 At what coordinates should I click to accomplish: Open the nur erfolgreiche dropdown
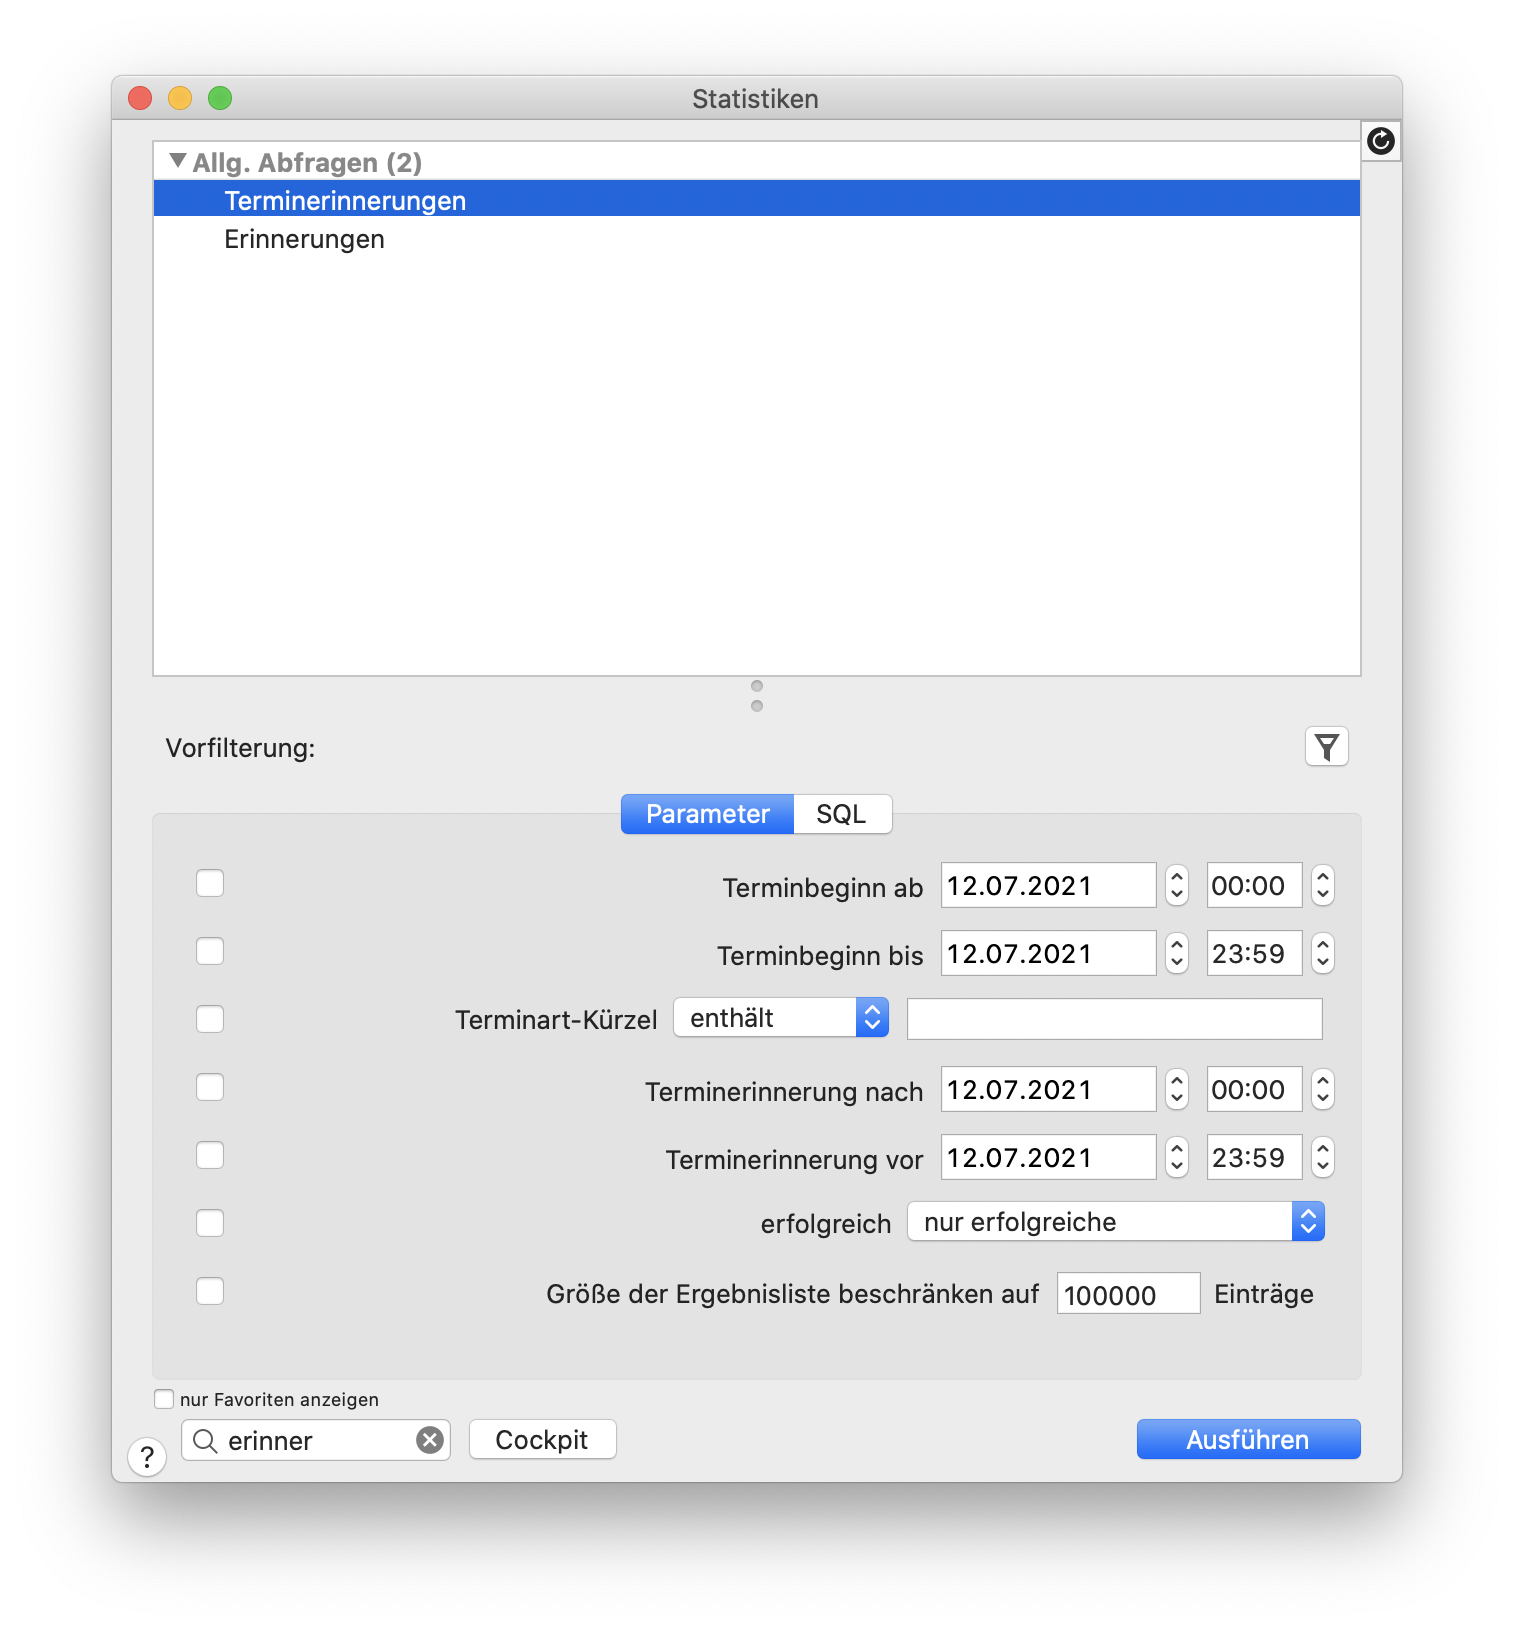click(1116, 1222)
